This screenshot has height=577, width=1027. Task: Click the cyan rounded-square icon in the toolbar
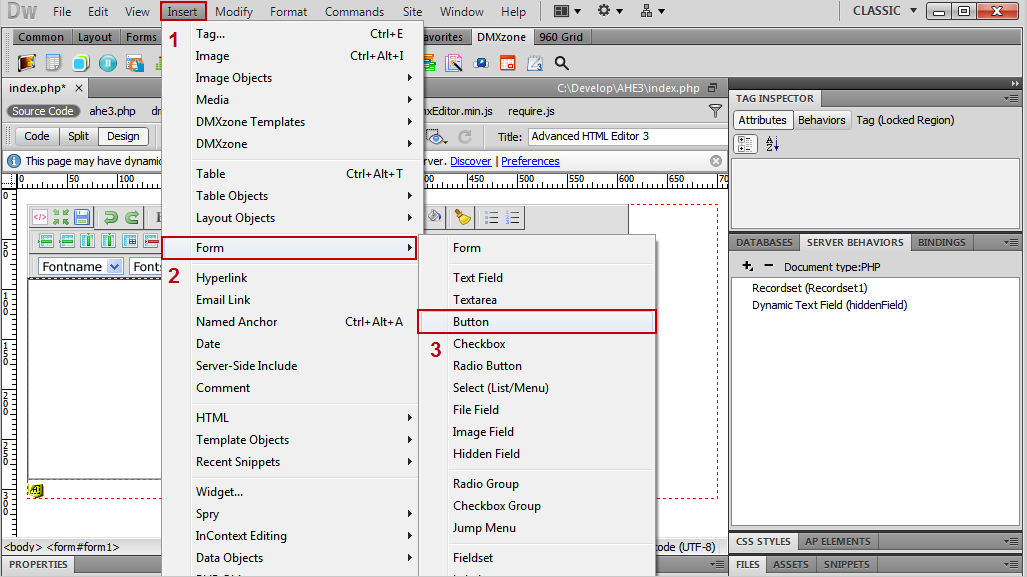click(81, 63)
